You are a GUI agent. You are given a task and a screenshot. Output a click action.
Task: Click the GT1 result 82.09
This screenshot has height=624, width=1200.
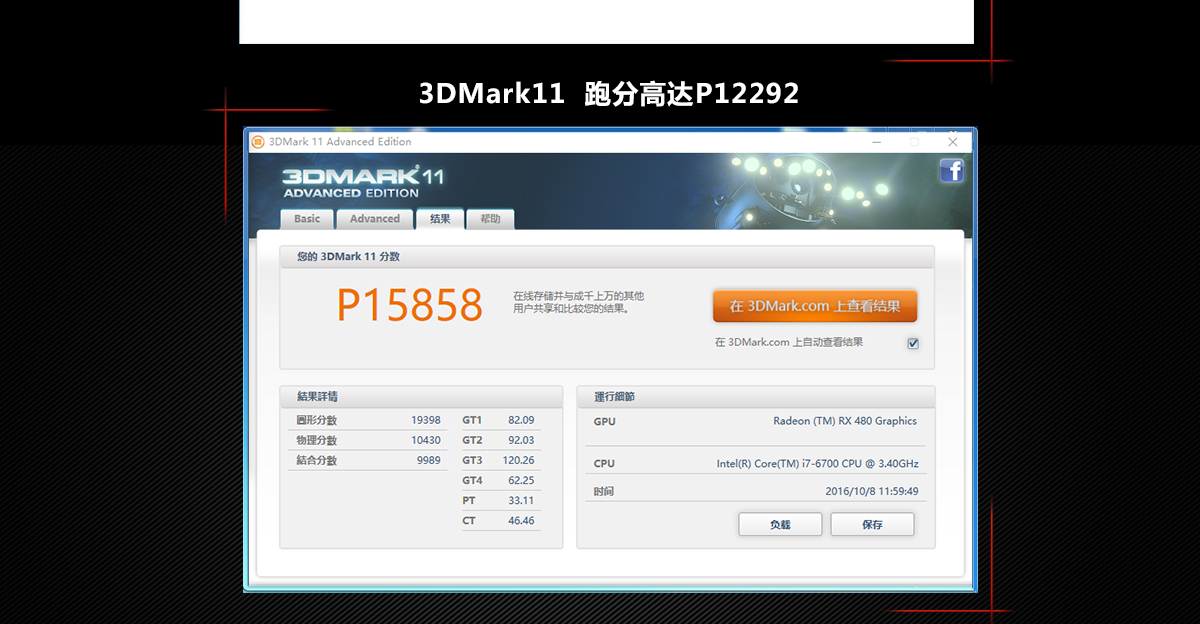(x=521, y=420)
